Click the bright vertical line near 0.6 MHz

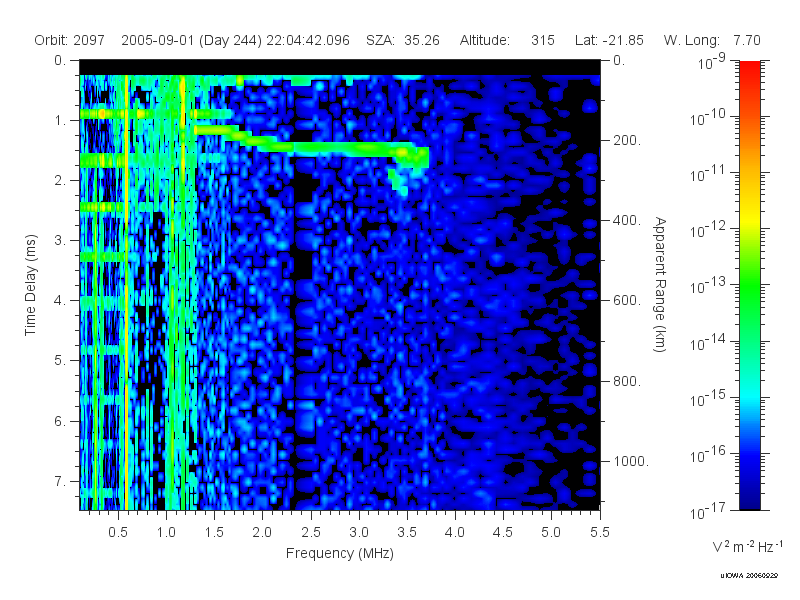coord(126,292)
